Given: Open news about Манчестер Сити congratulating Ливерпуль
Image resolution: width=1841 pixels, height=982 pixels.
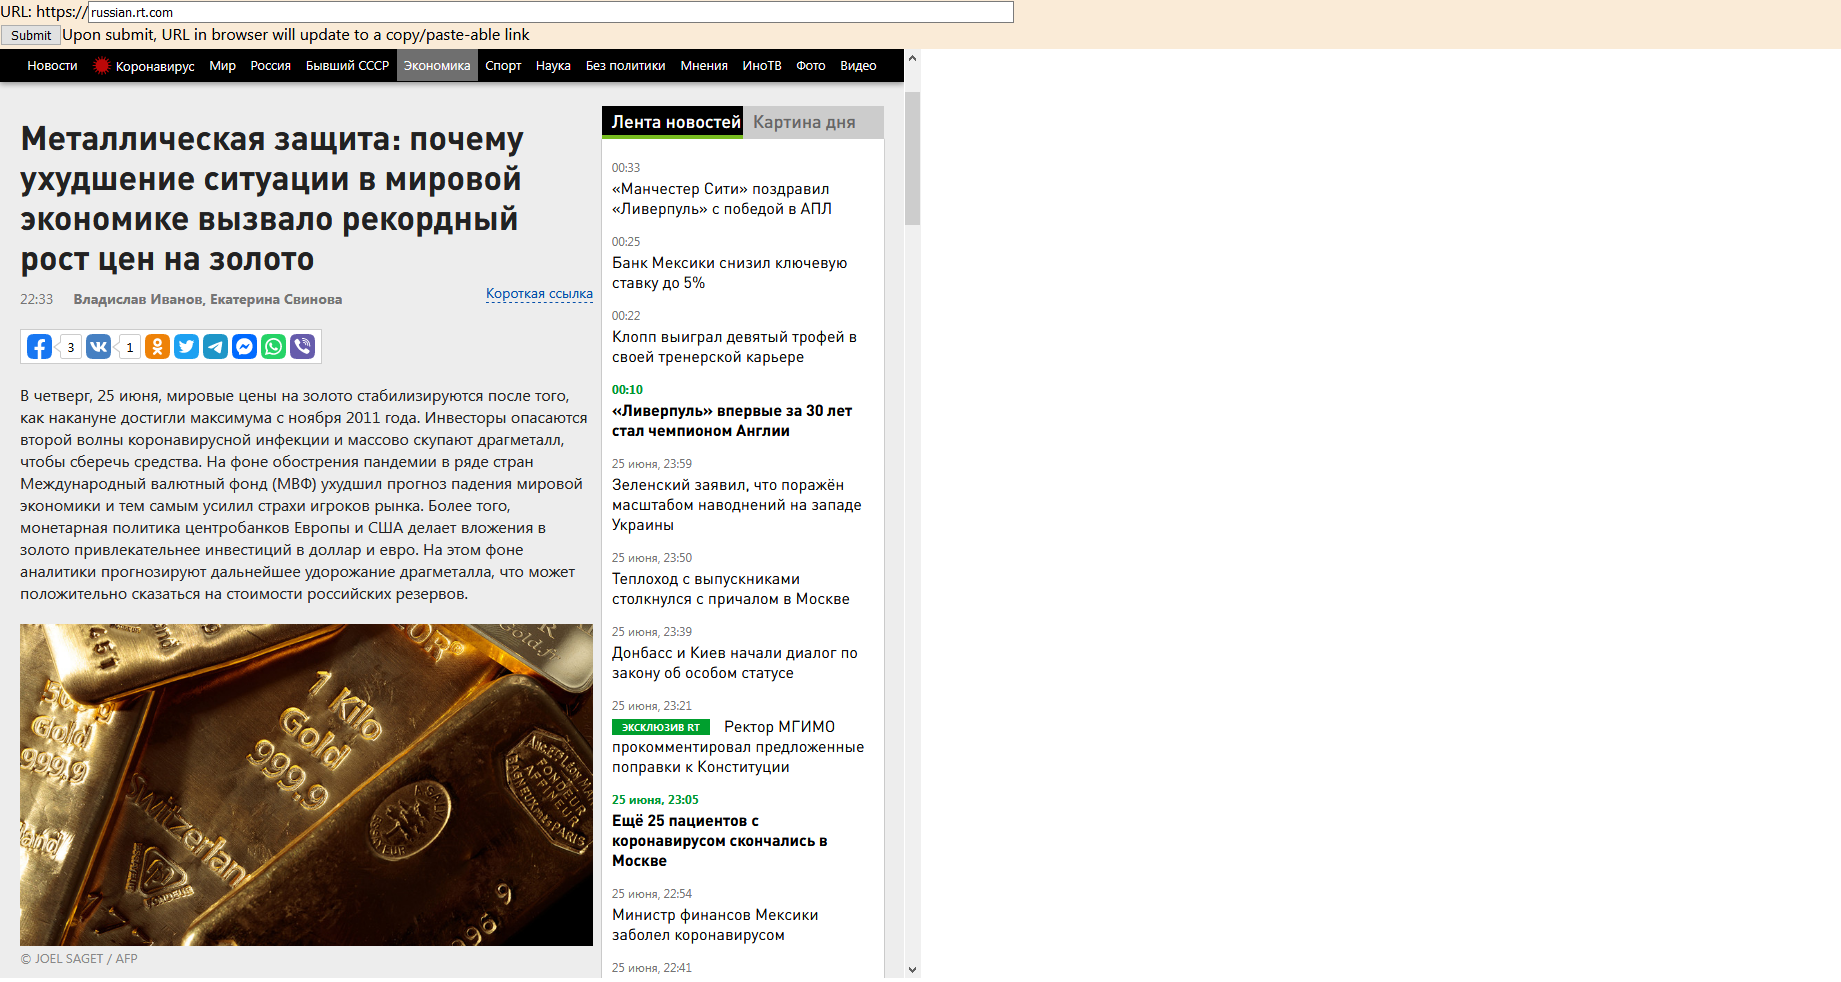Looking at the screenshot, I should coord(722,199).
